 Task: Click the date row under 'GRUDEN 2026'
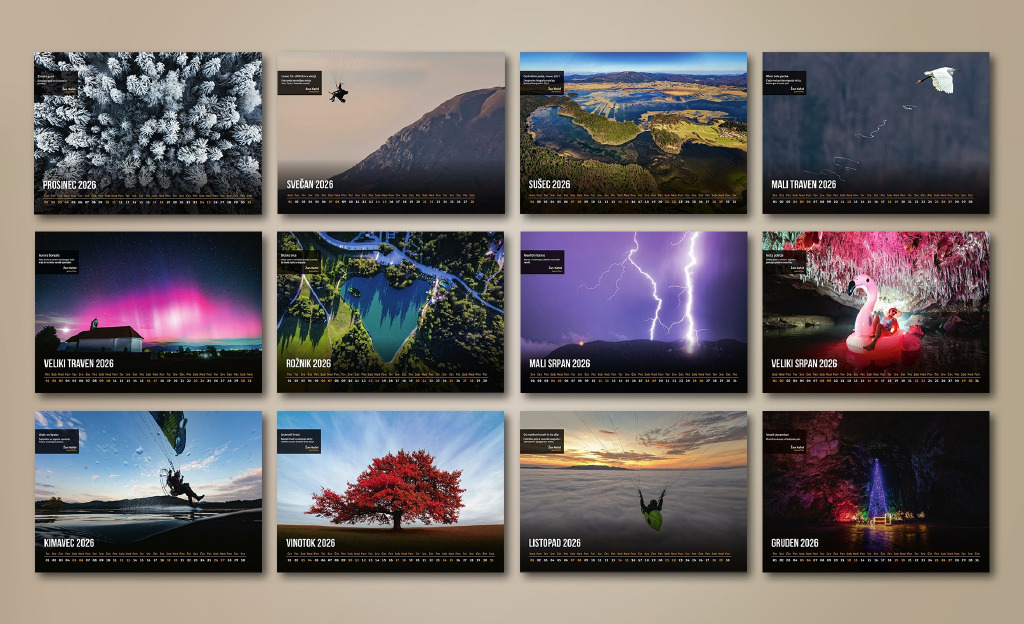pyautogui.click(x=875, y=560)
